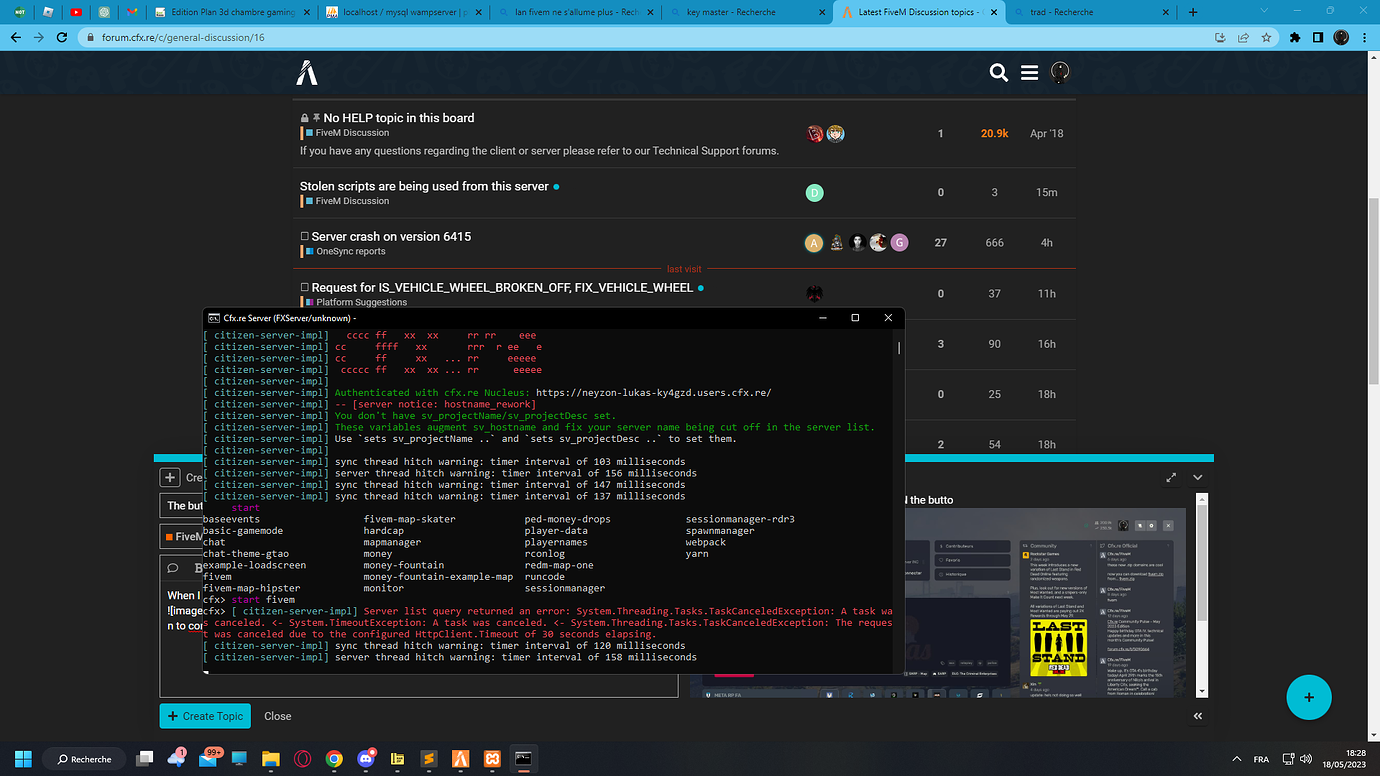Toggle fullscreen composer with the expand arrows icon
The height and width of the screenshot is (776, 1380).
pos(1171,478)
